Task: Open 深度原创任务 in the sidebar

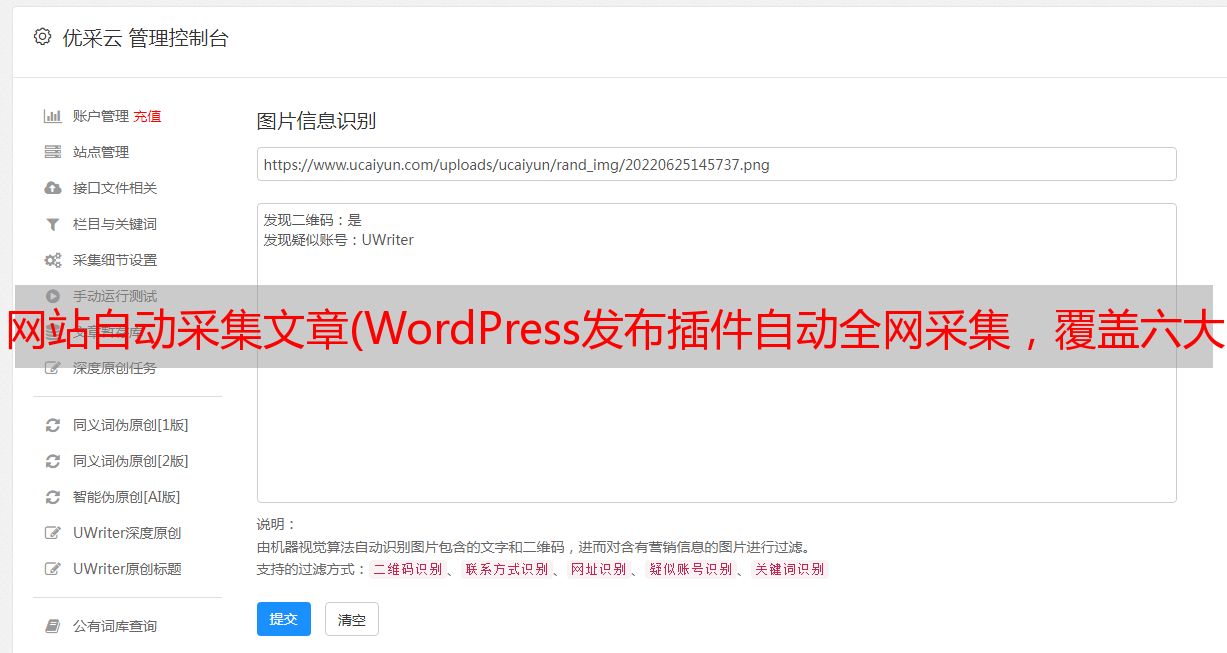Action: click(115, 368)
